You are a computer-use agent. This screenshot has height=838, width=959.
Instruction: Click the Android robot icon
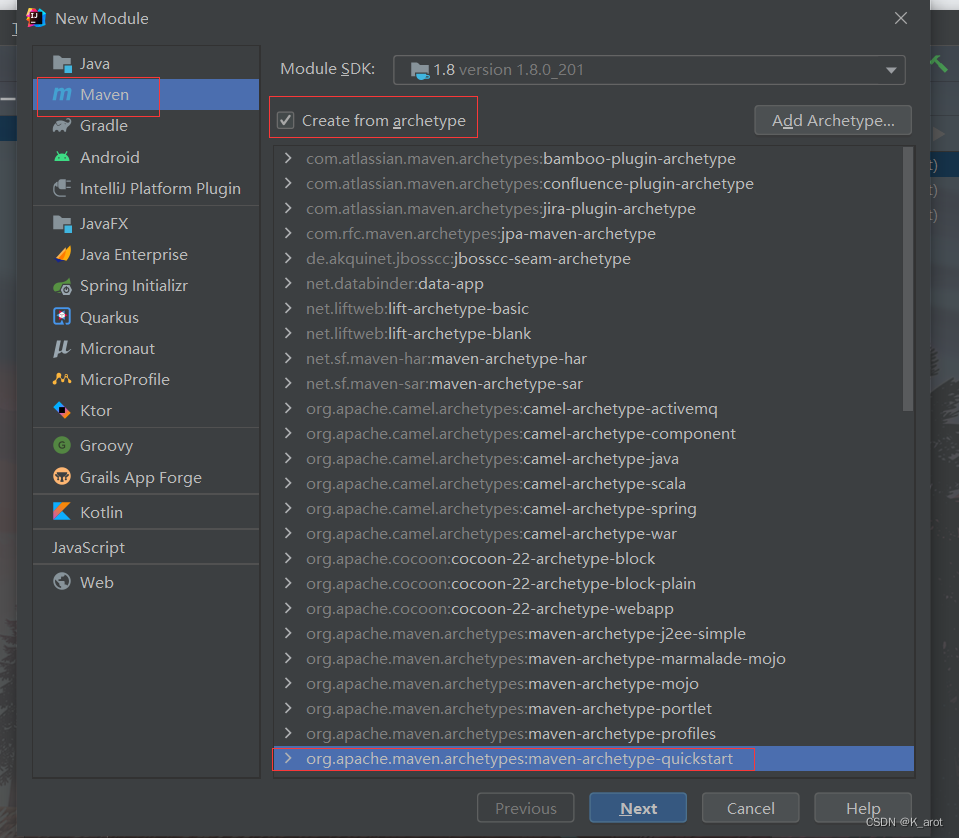pos(62,157)
